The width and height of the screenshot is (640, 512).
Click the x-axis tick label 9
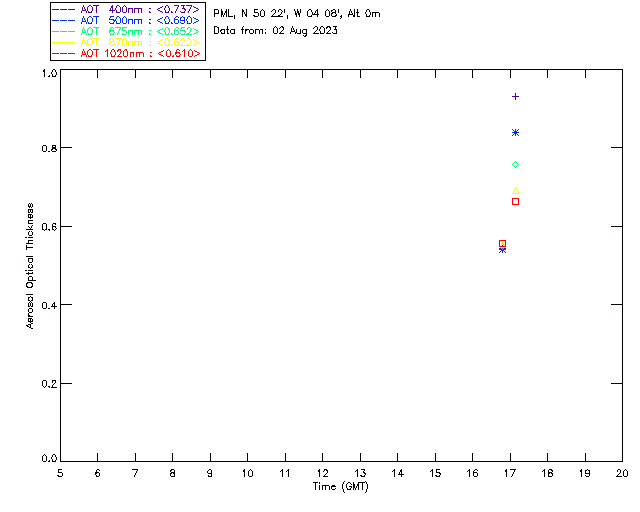[x=210, y=473]
